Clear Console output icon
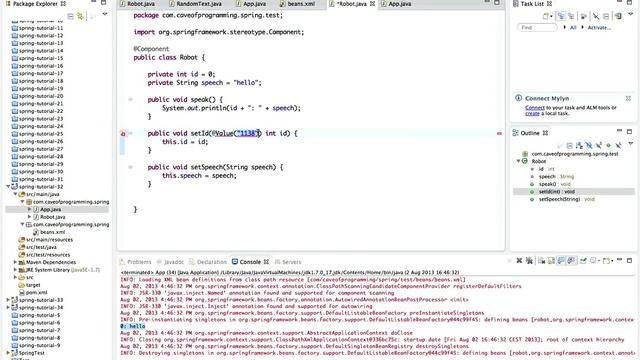This screenshot has width=640, height=360. coord(542,261)
